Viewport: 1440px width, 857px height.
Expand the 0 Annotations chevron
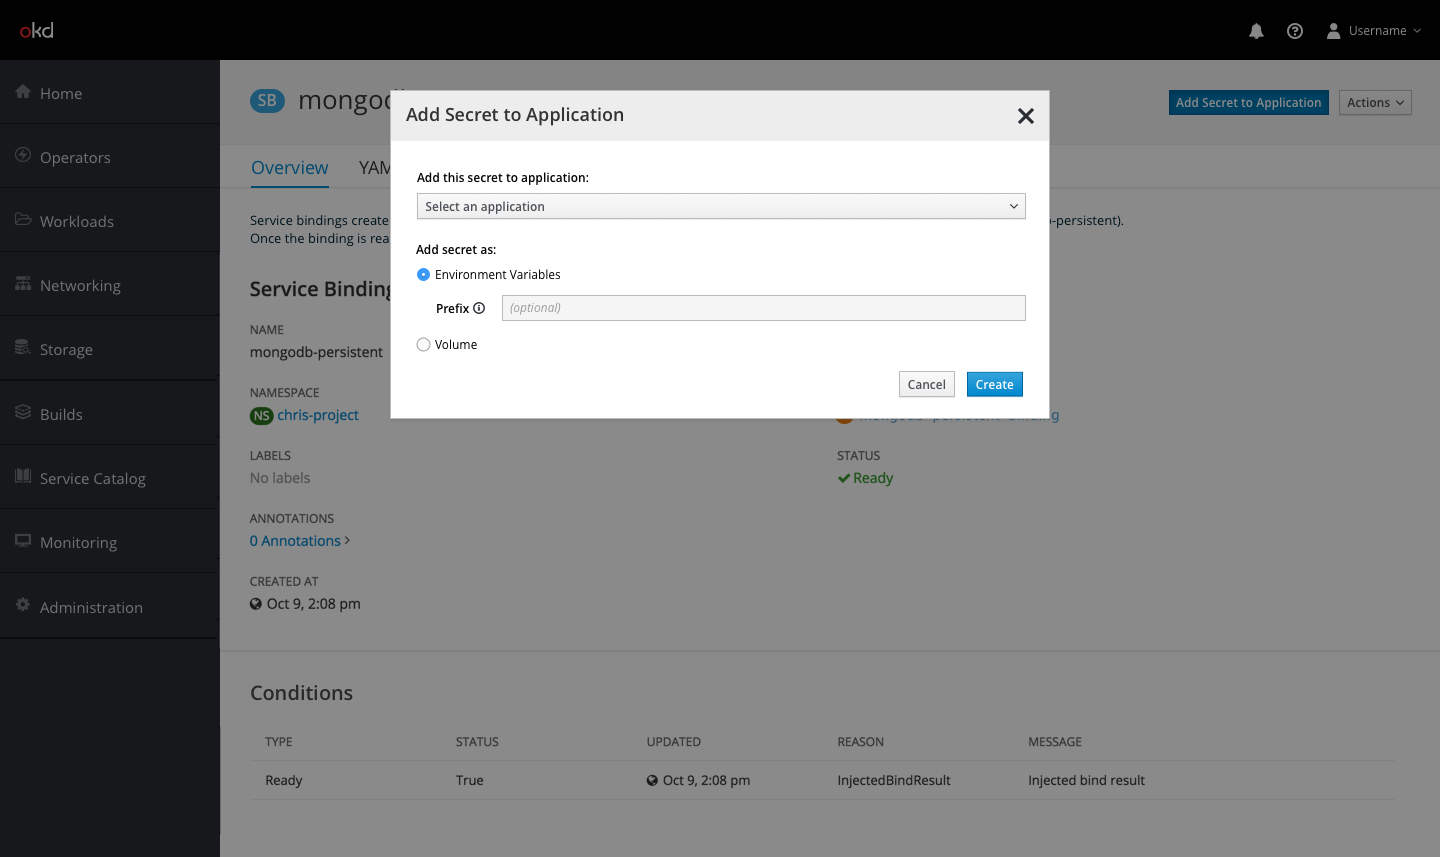[x=347, y=541]
